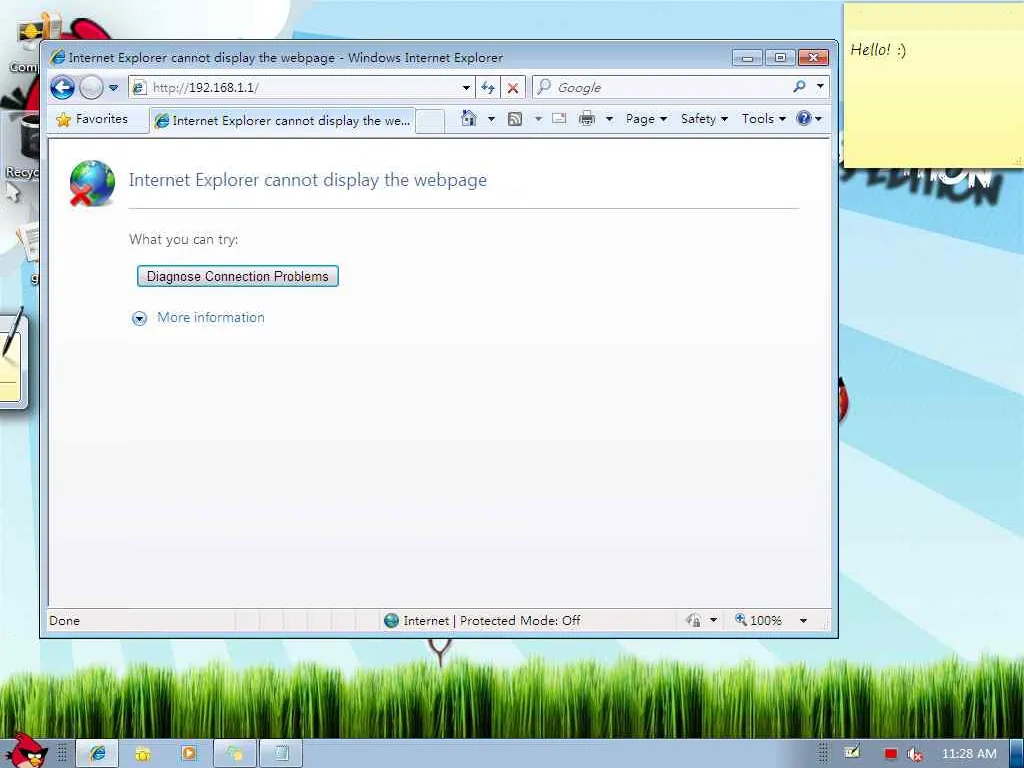Click the More information link text

tap(211, 317)
